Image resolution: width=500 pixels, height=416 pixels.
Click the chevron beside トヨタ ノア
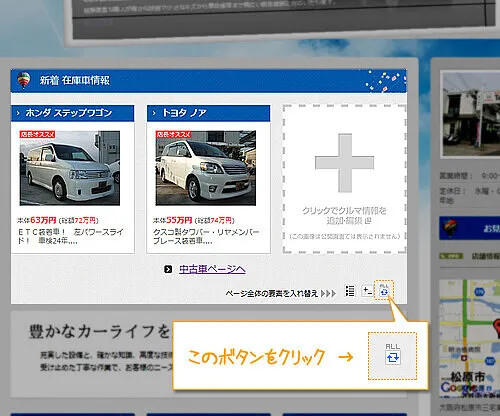[154, 114]
